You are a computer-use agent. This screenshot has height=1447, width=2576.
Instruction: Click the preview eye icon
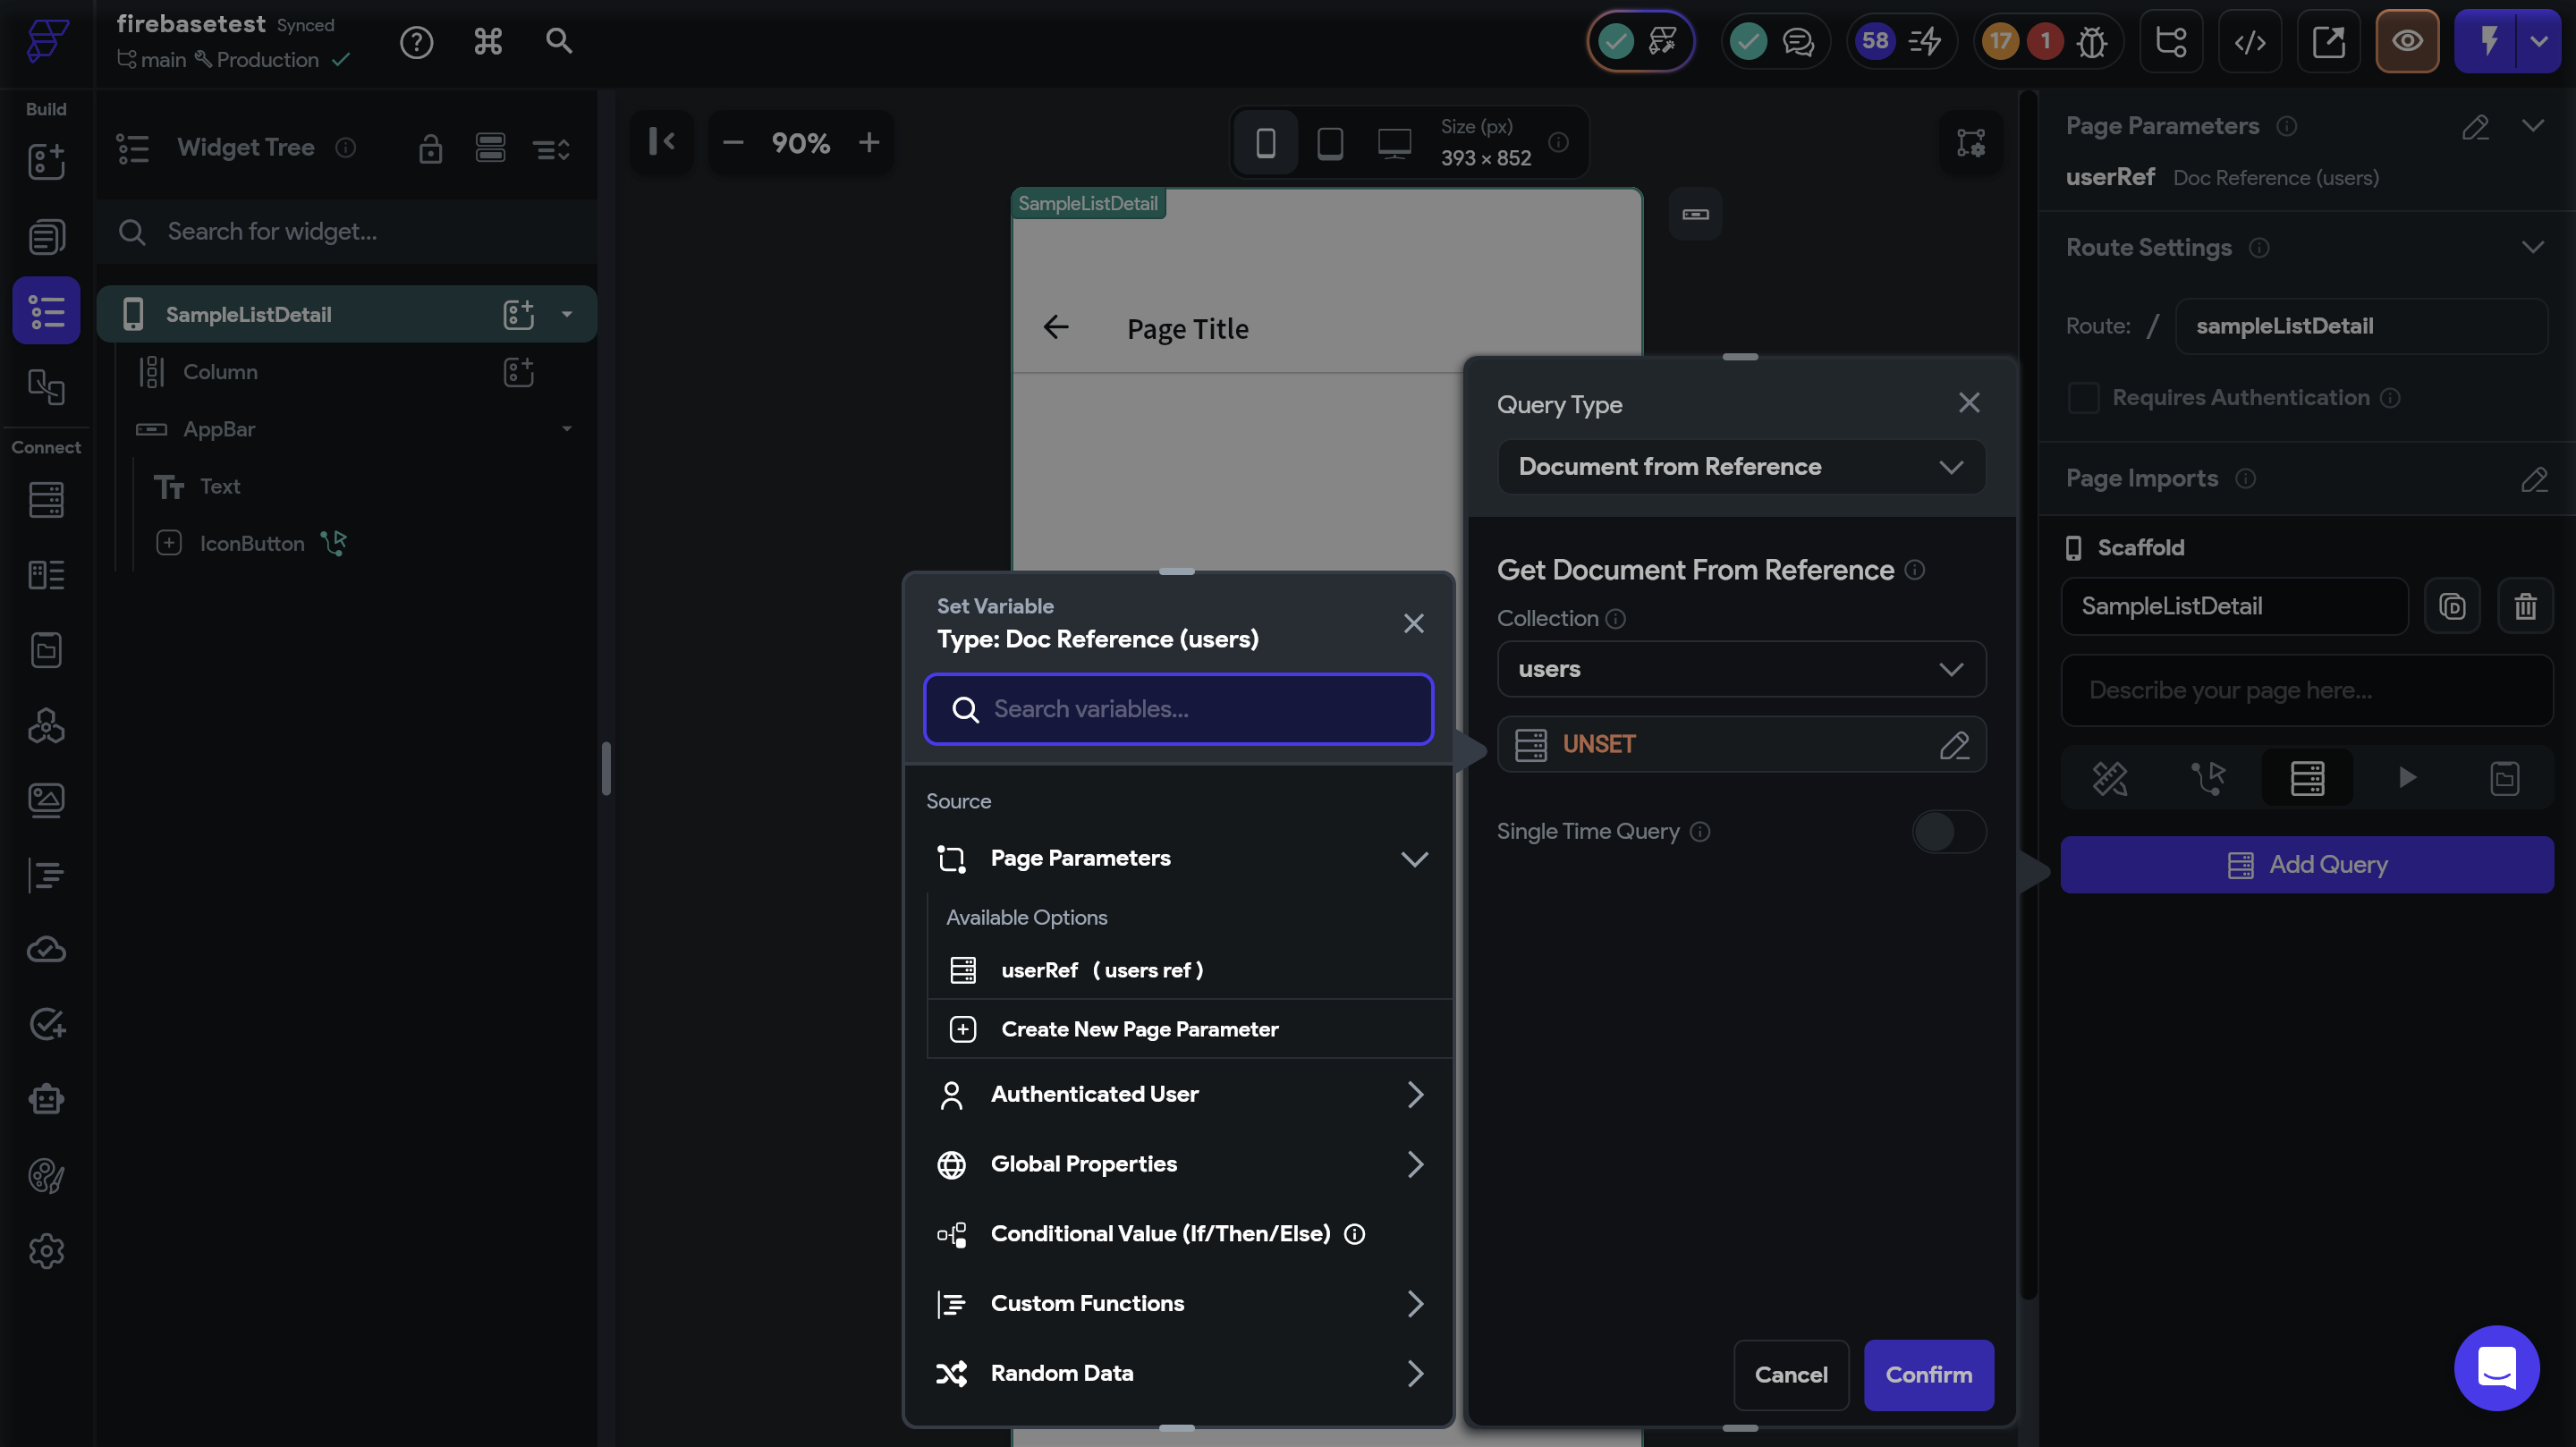pyautogui.click(x=2406, y=41)
